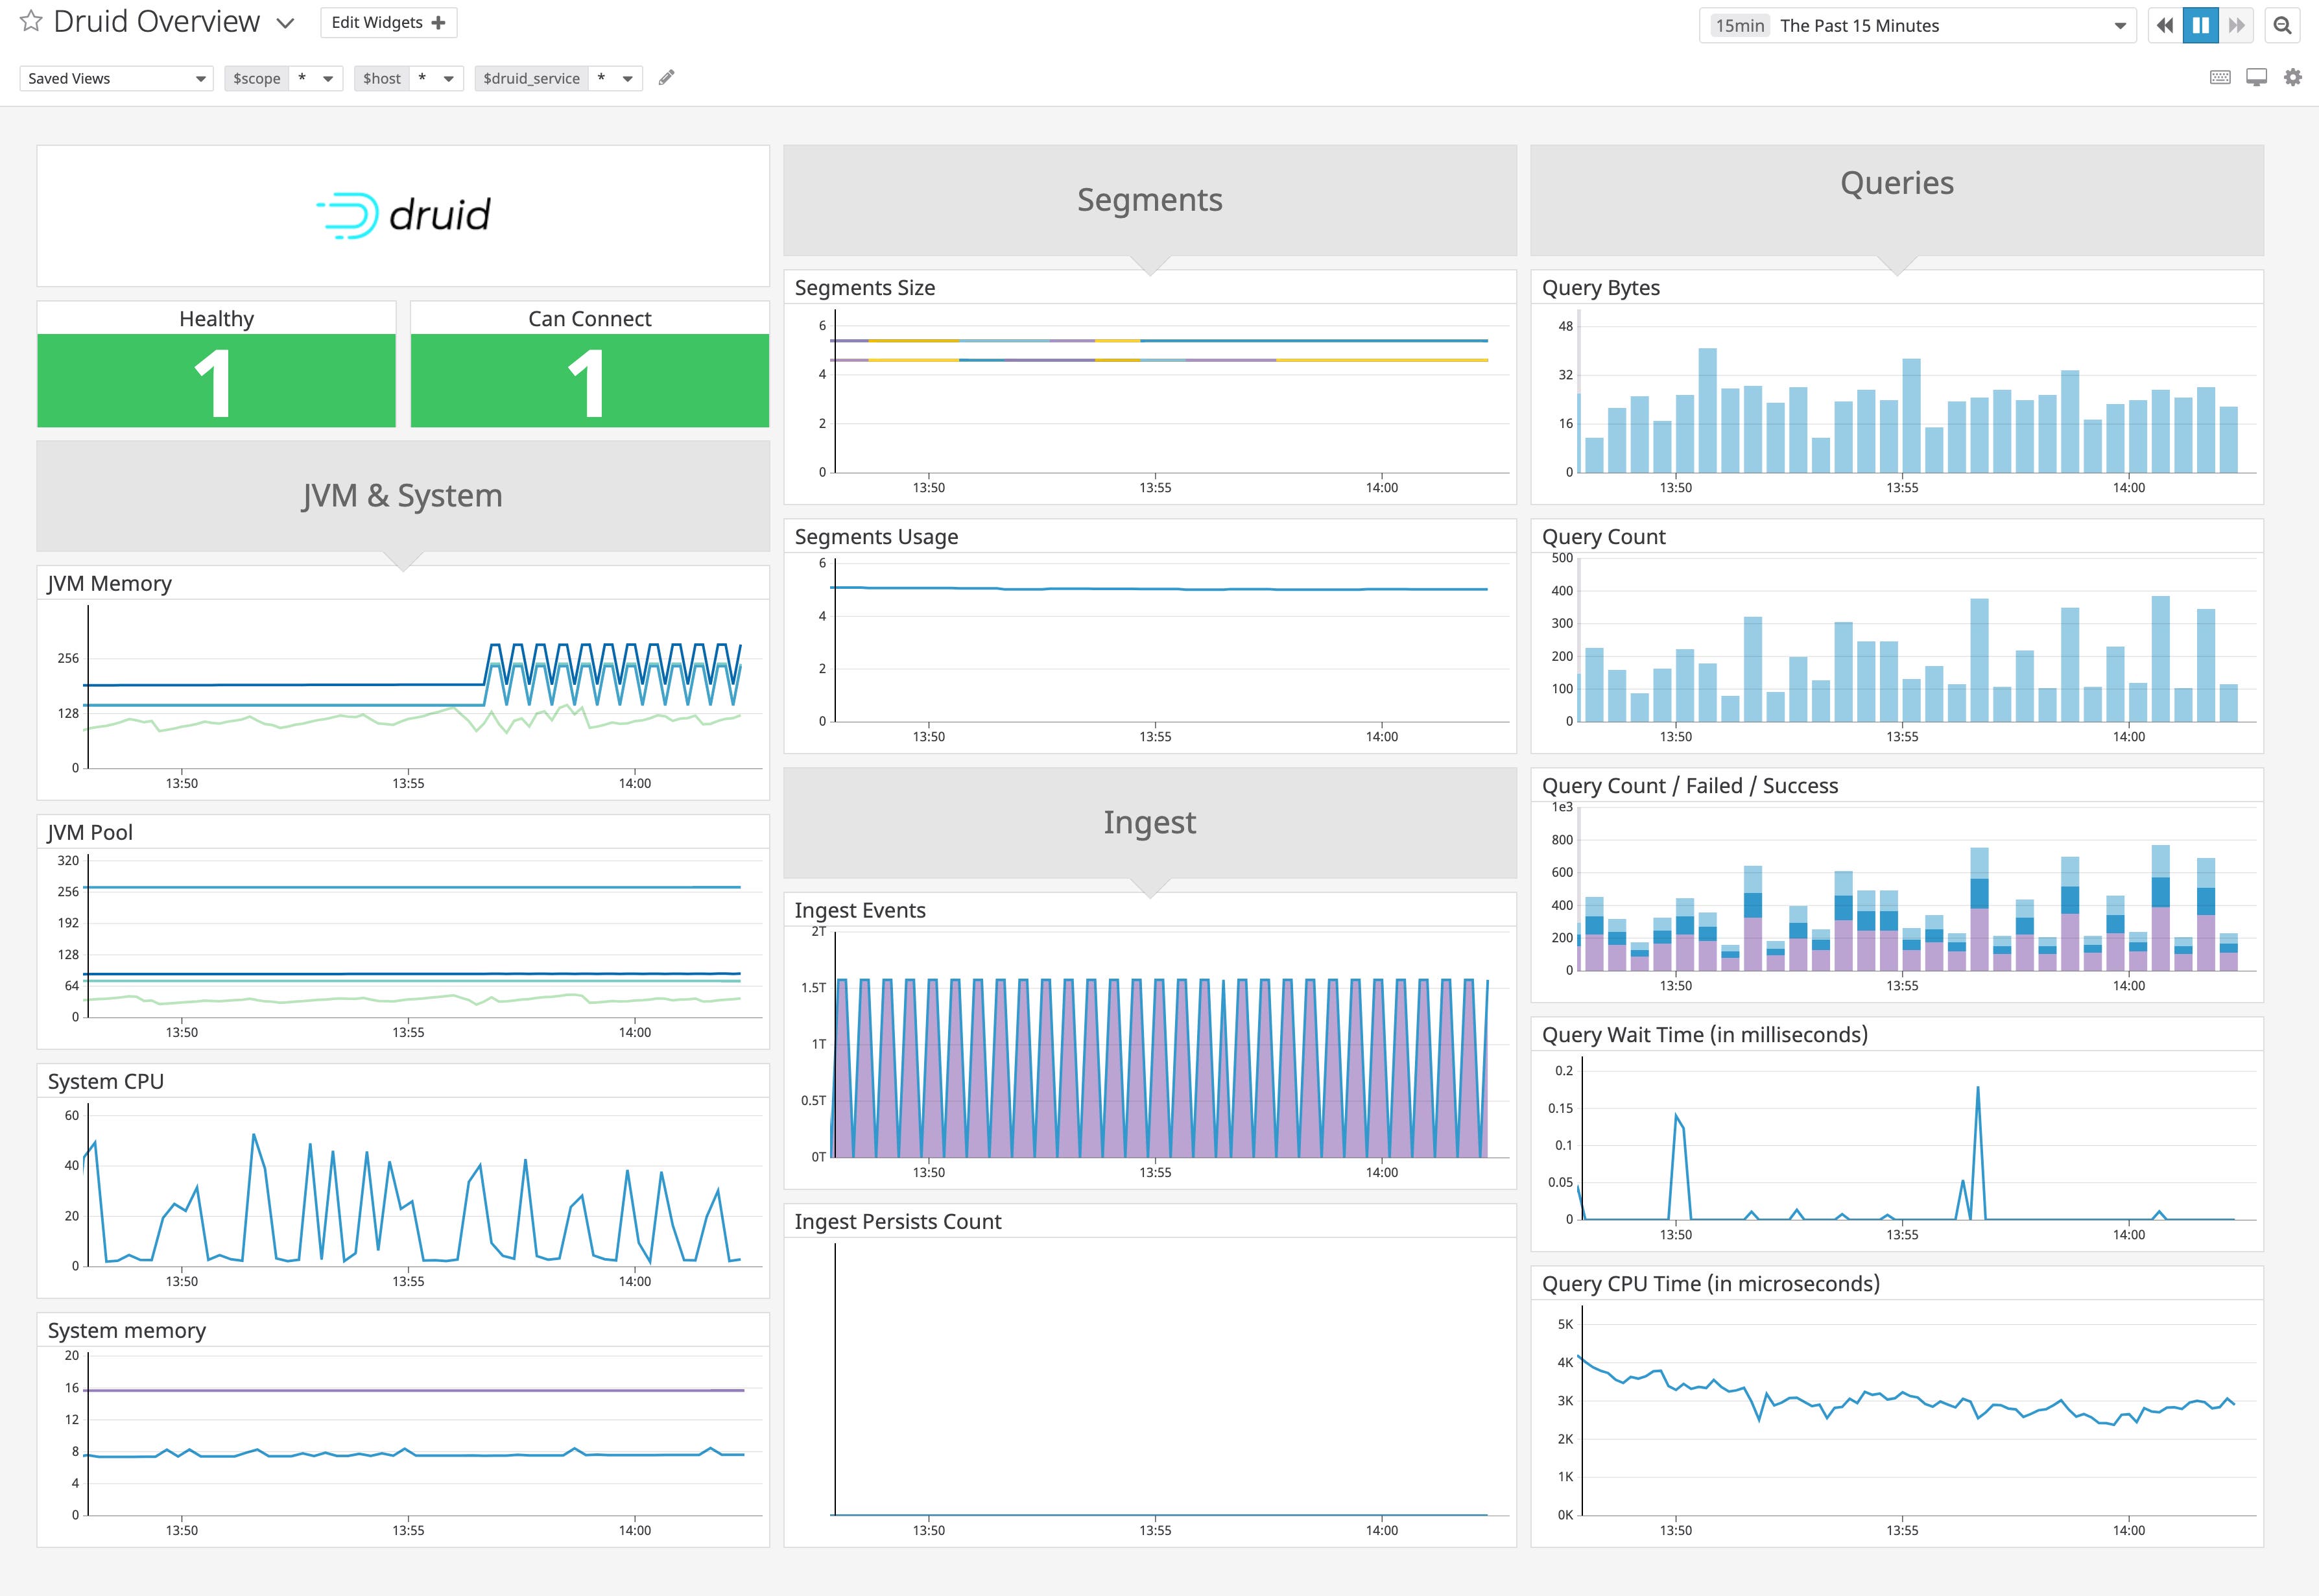The width and height of the screenshot is (2319, 1596).
Task: Click the Edit Widgets button
Action: coord(388,21)
